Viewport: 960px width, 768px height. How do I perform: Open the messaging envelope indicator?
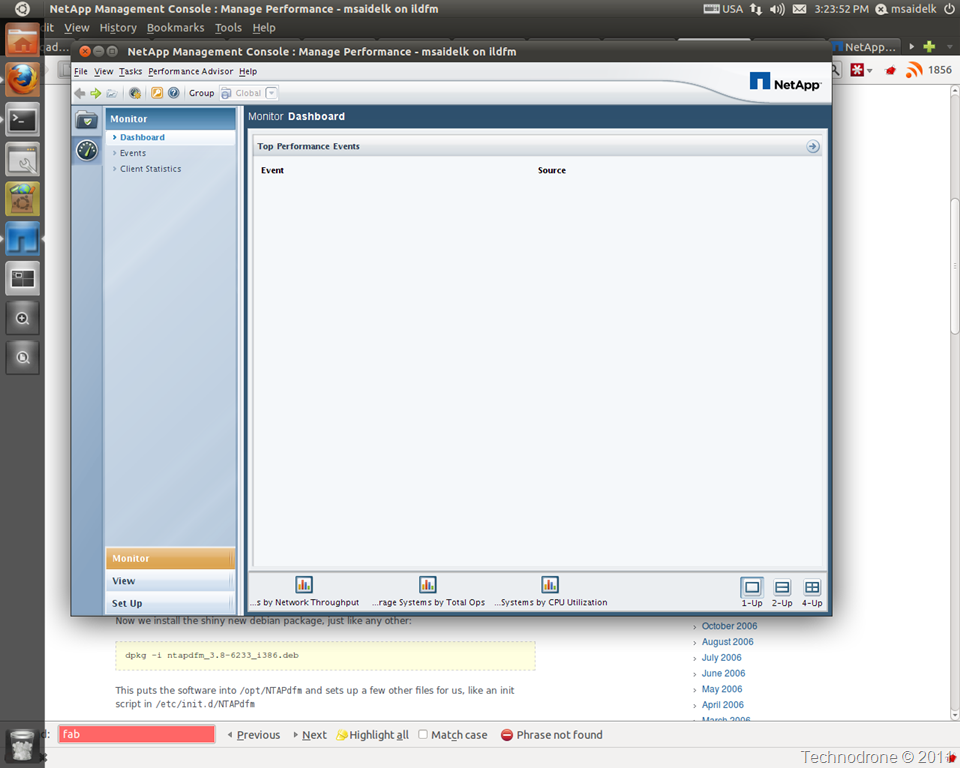click(x=800, y=9)
